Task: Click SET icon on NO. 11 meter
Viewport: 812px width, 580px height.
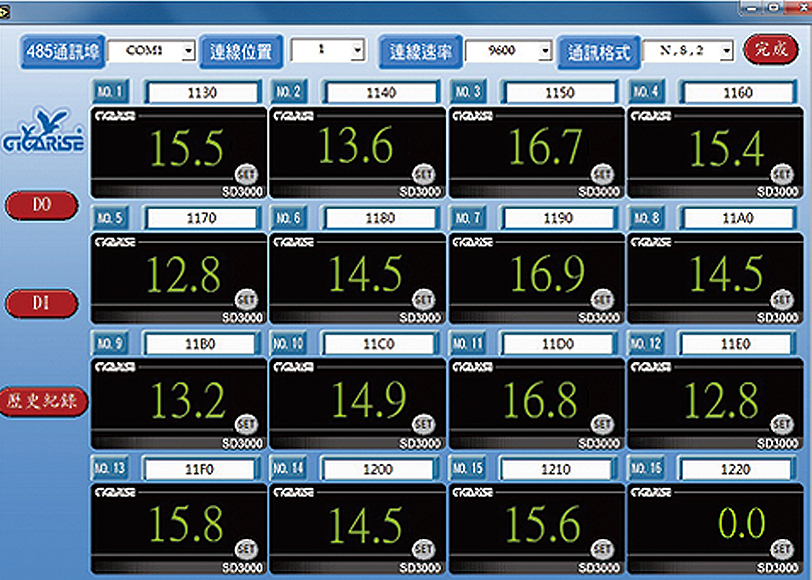Action: [x=602, y=425]
